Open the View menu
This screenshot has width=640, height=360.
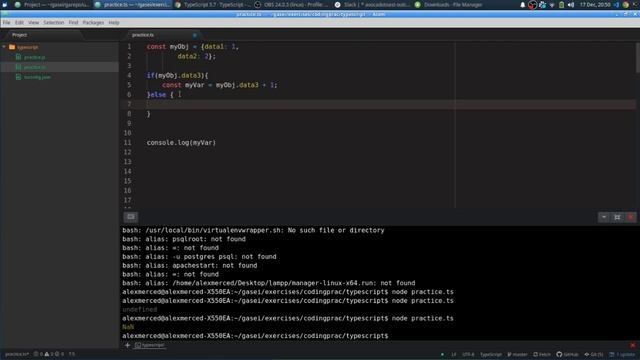[33, 23]
